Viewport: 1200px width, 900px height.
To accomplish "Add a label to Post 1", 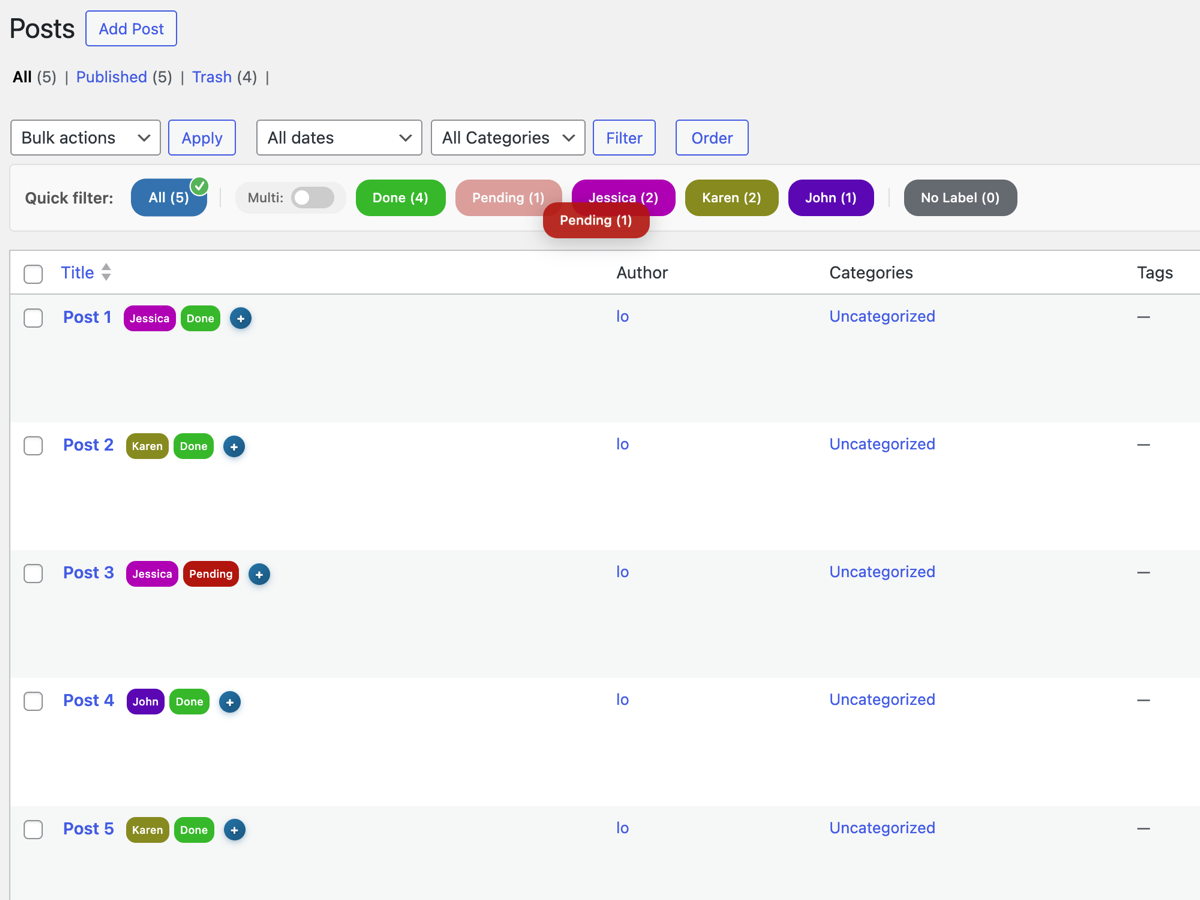I will [x=240, y=318].
